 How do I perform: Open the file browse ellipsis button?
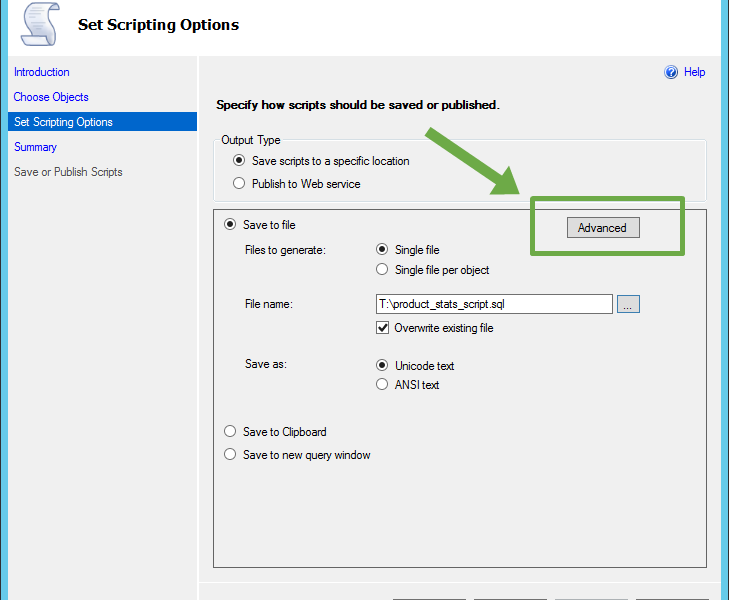(628, 304)
